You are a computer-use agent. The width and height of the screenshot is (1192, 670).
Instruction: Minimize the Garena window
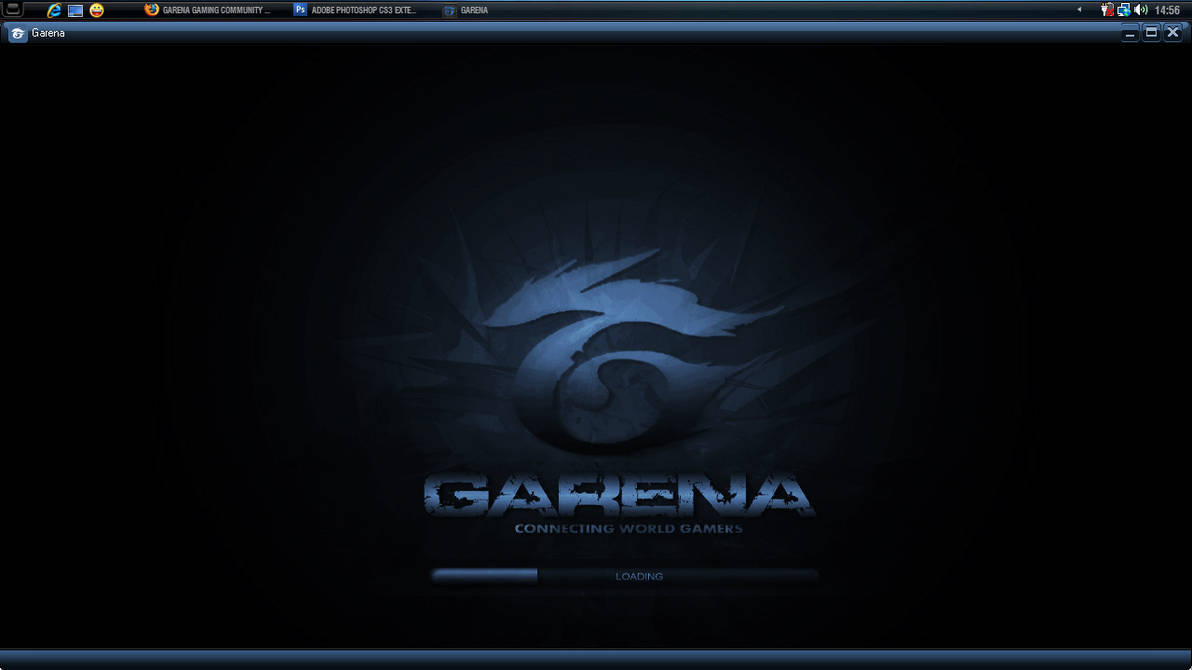click(1129, 33)
